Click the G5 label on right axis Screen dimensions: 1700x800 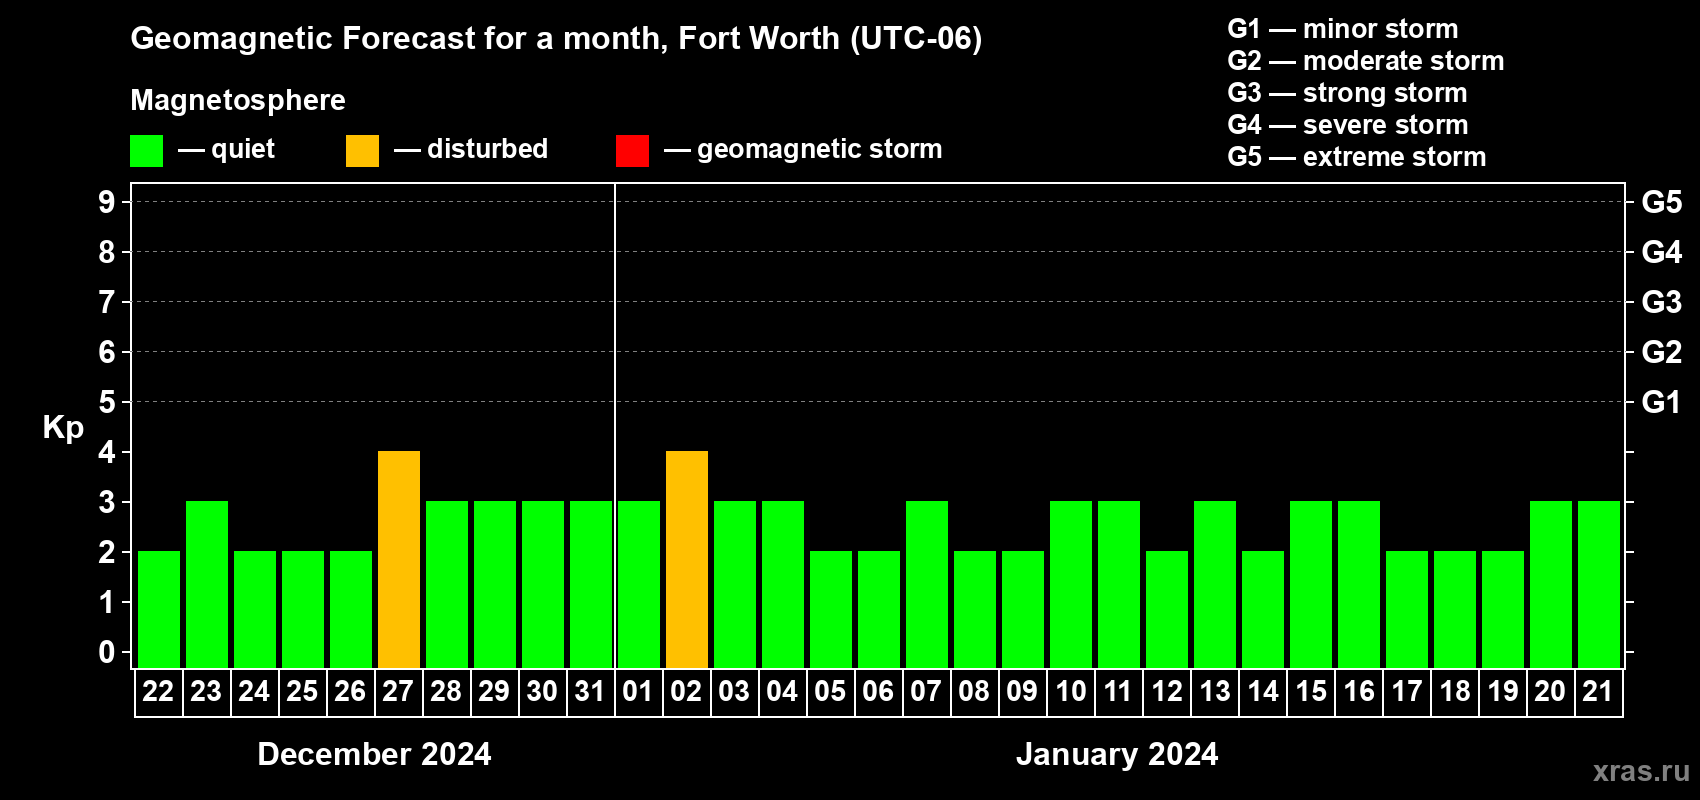[1661, 202]
